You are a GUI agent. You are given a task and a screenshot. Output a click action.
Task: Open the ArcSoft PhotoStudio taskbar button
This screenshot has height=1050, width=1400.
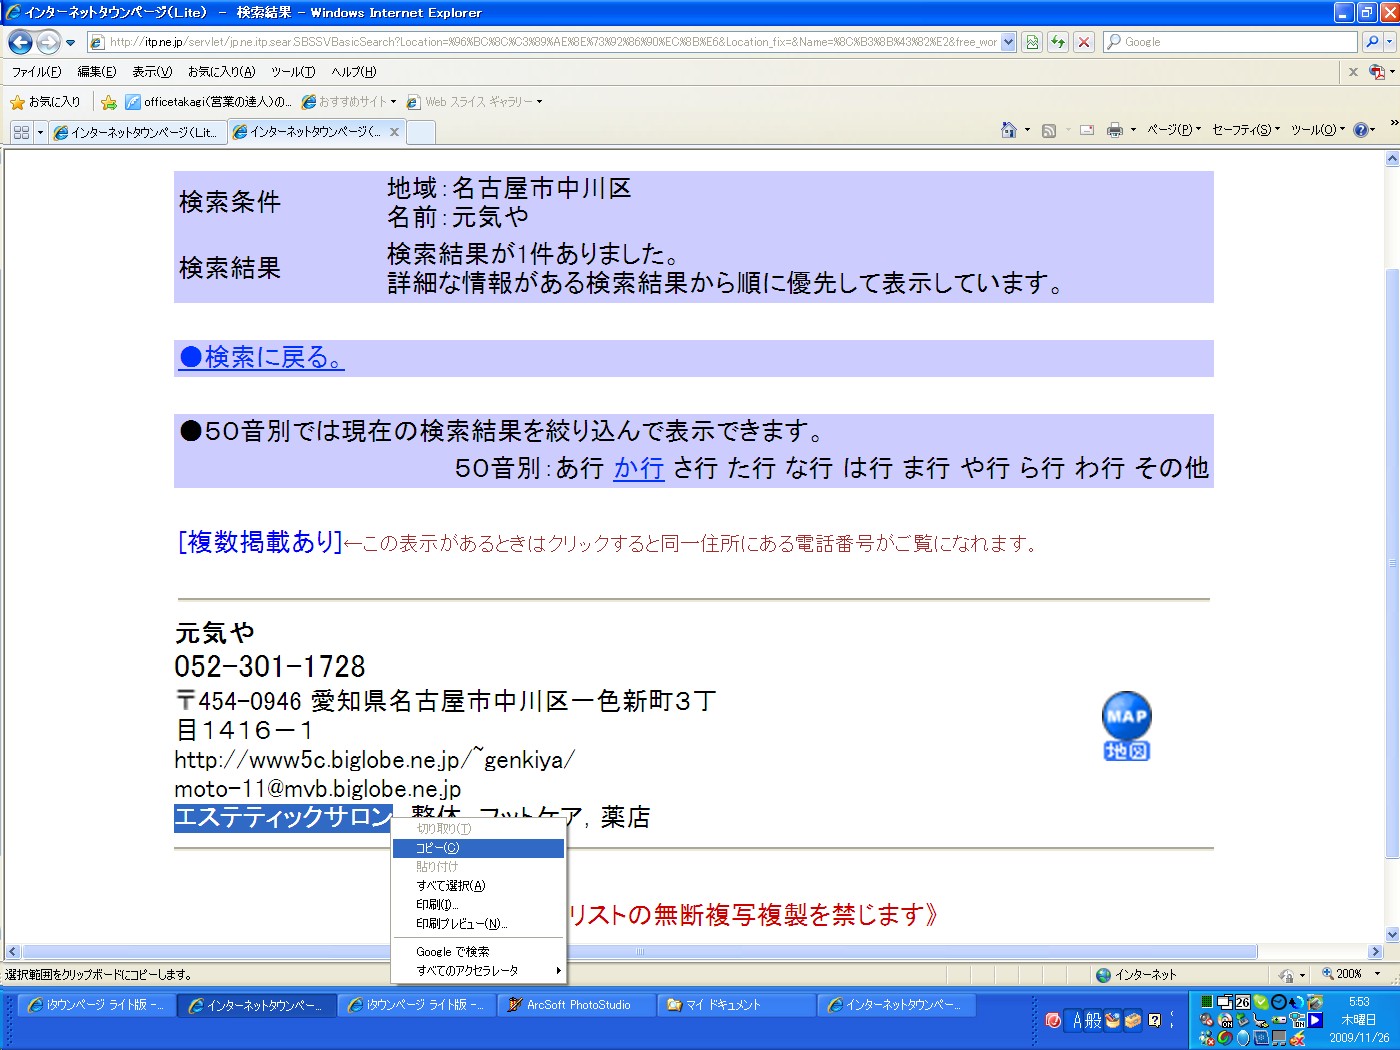[578, 1005]
